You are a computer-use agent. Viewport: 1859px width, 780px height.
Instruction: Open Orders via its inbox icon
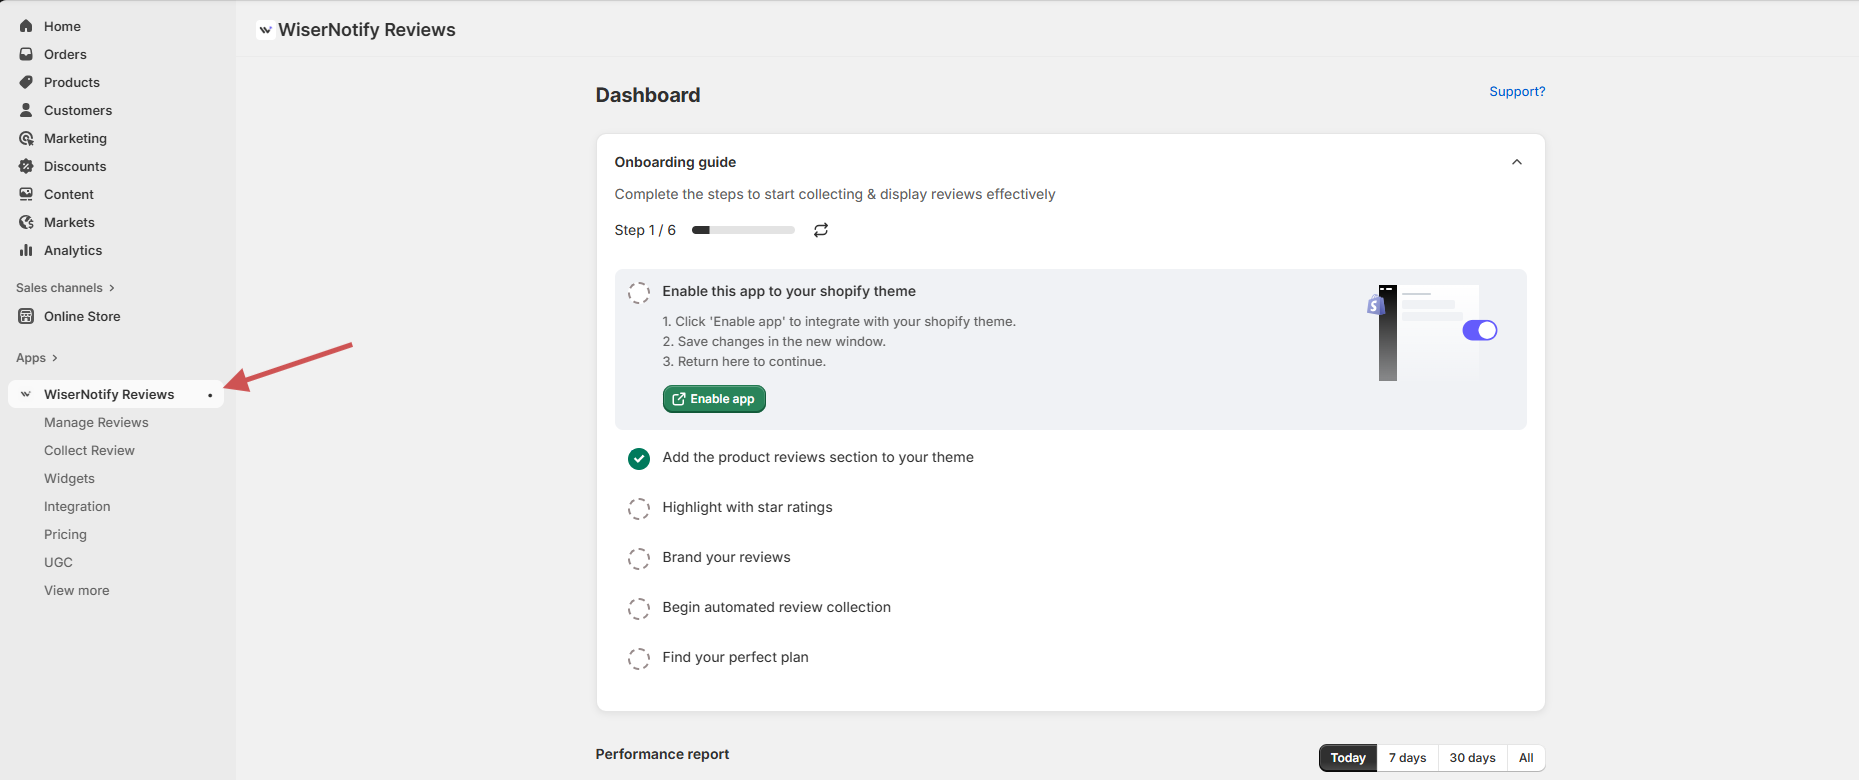pos(26,54)
